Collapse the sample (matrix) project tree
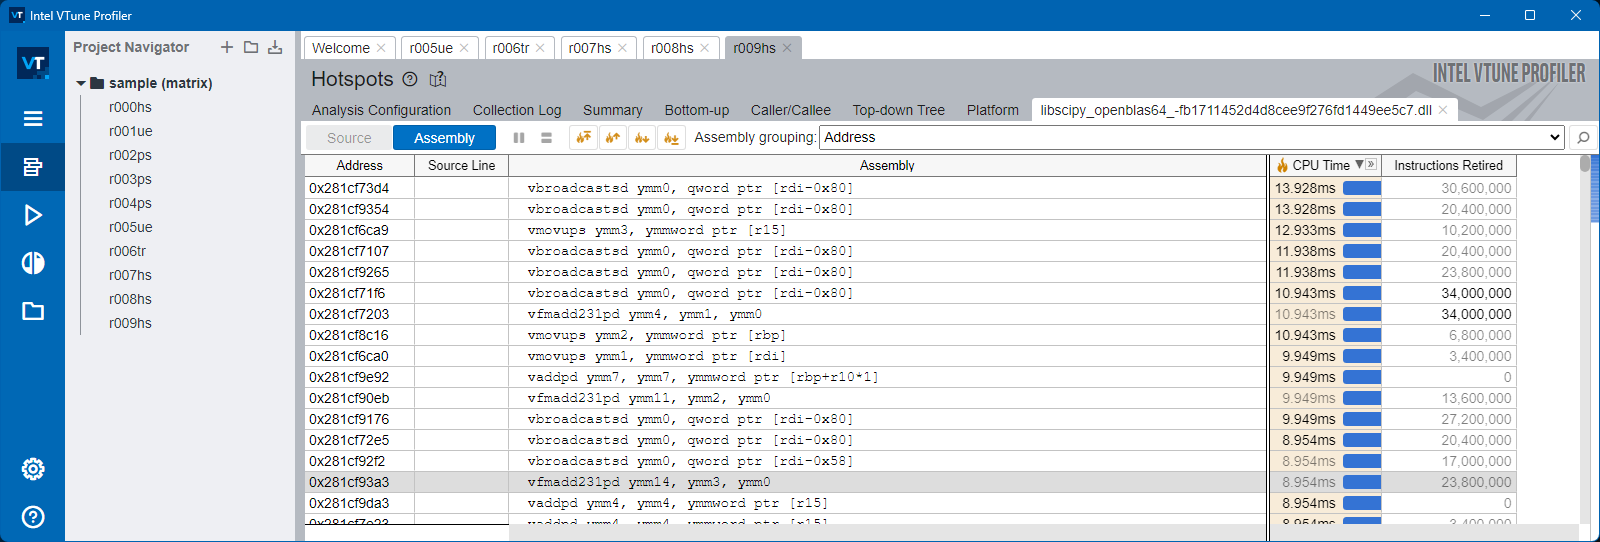Image resolution: width=1600 pixels, height=542 pixels. [x=81, y=84]
